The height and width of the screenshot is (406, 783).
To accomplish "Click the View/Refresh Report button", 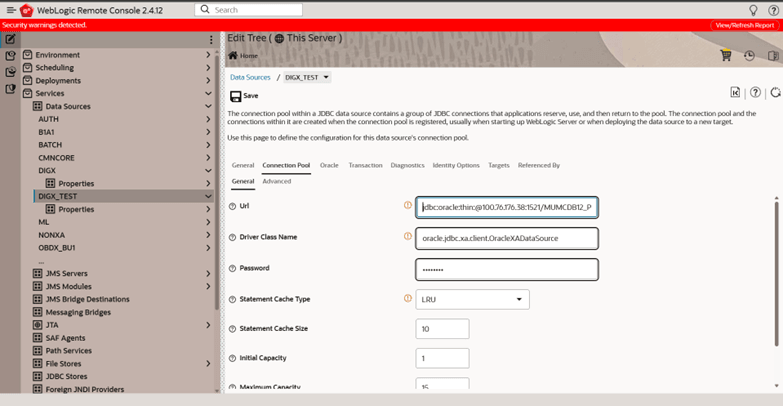I will 745,25.
